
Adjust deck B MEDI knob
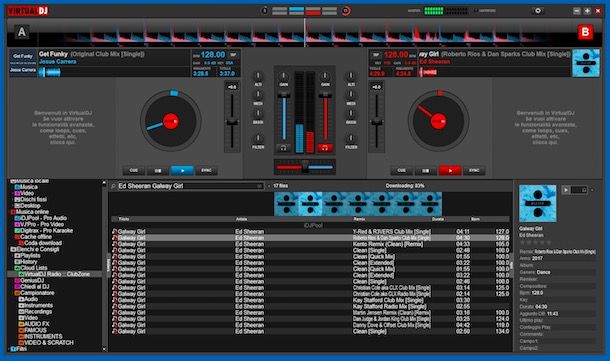[x=351, y=95]
